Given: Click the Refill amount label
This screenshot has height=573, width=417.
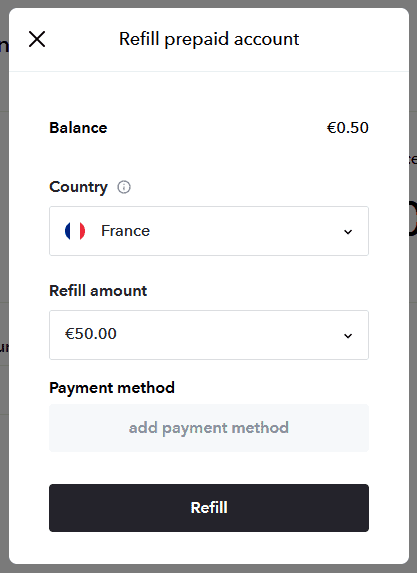Looking at the screenshot, I should [x=98, y=291].
